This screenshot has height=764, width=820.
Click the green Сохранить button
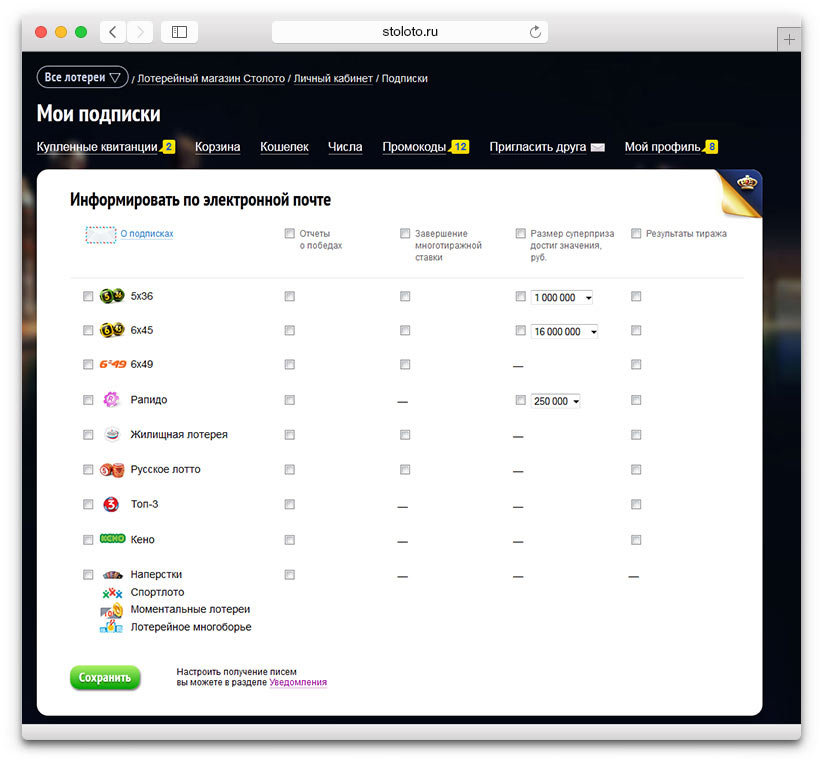click(104, 677)
